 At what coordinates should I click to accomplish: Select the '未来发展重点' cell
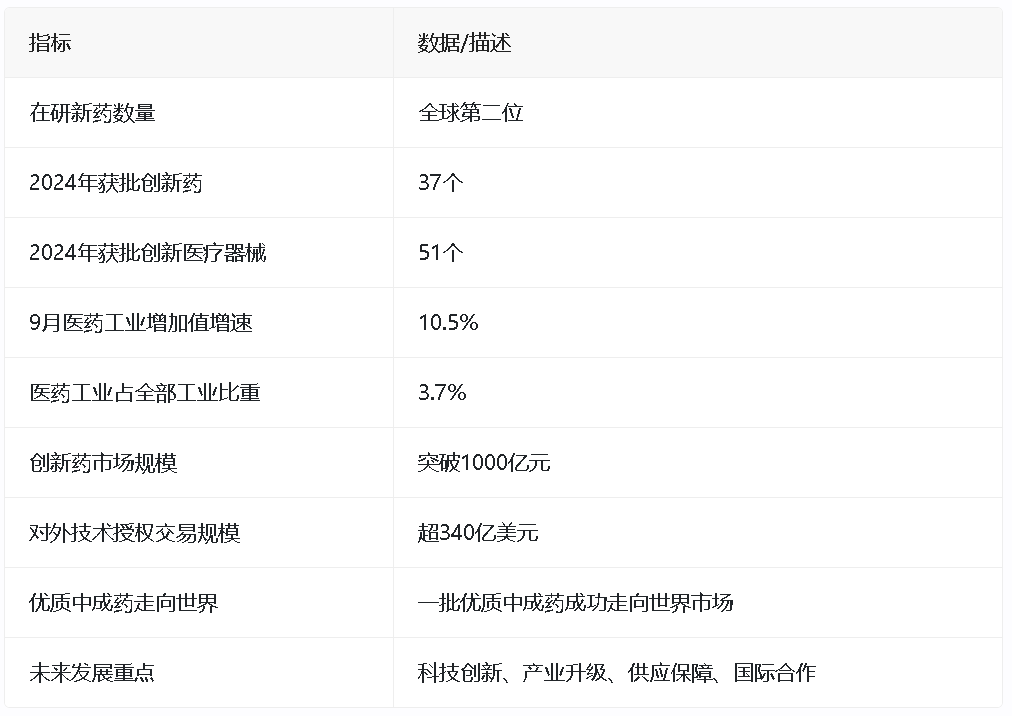(x=92, y=673)
